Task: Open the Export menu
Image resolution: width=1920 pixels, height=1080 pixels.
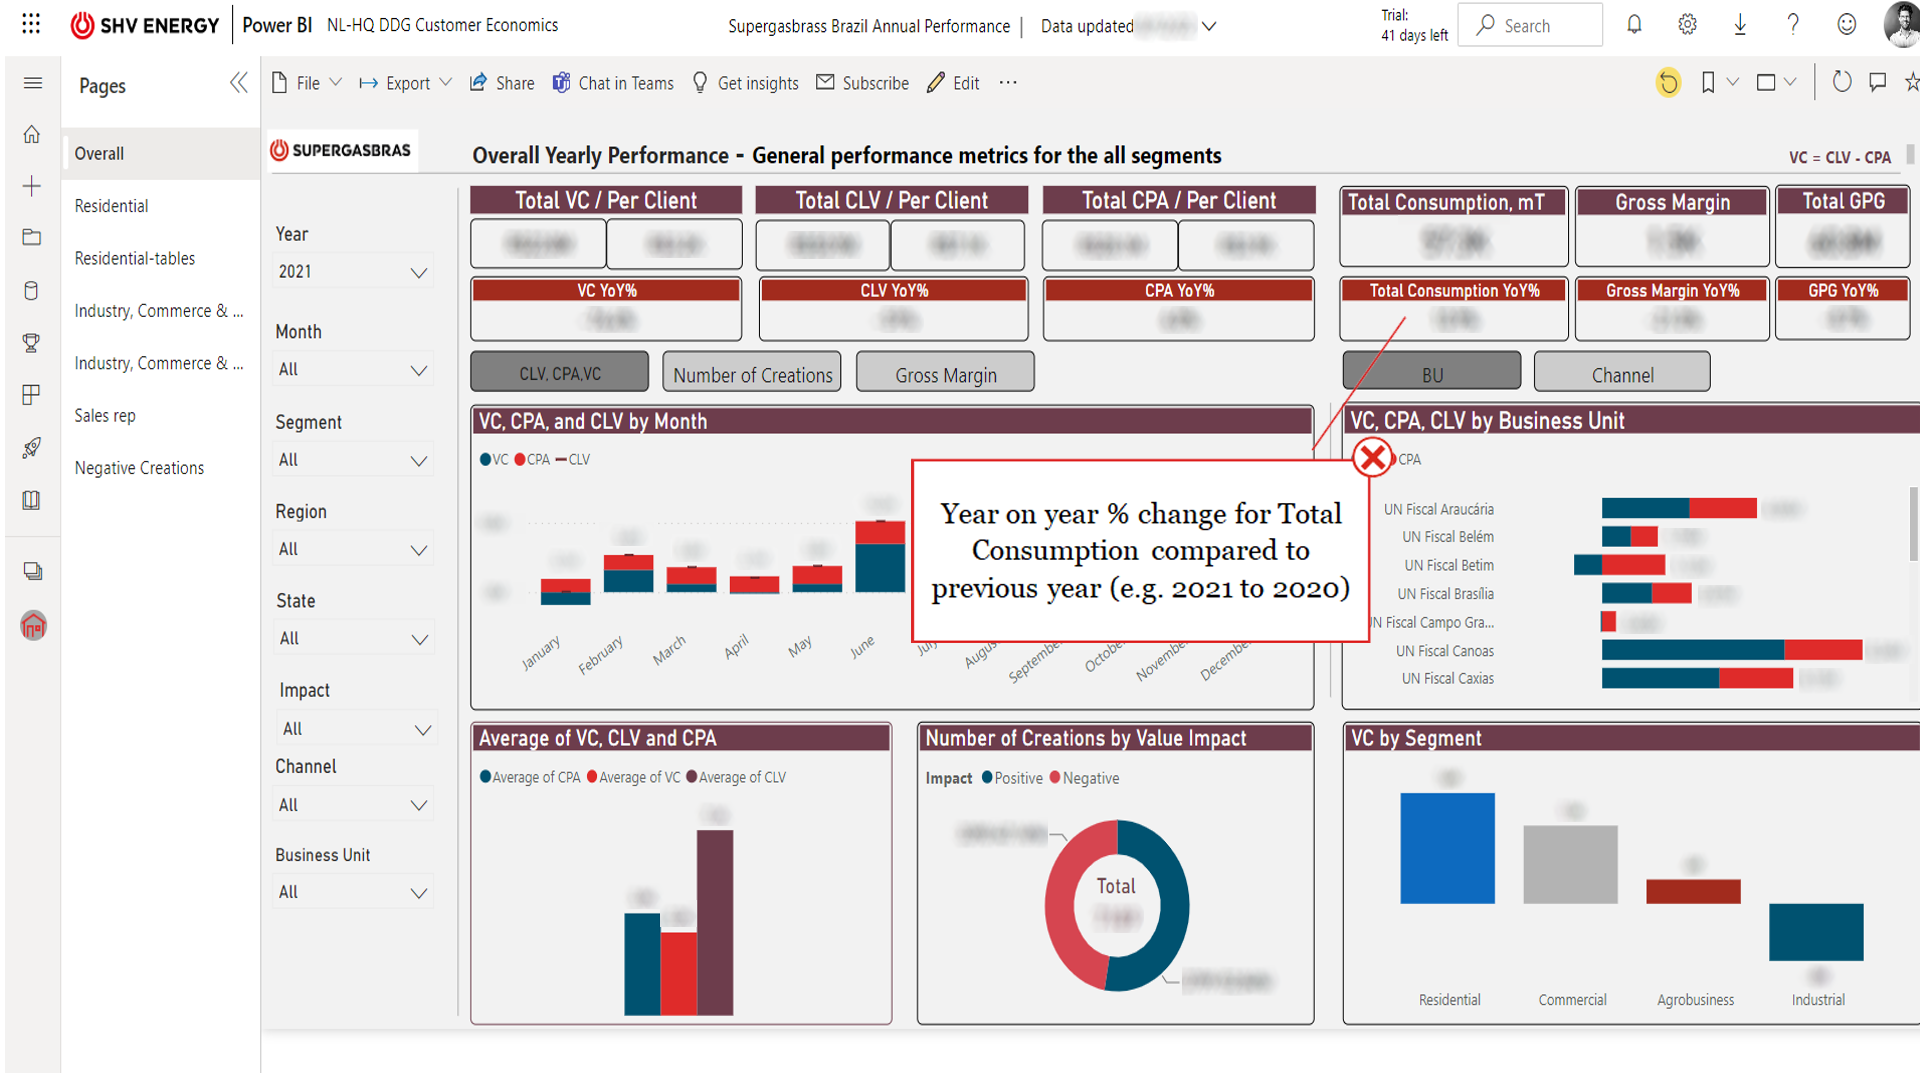Action: (x=406, y=83)
